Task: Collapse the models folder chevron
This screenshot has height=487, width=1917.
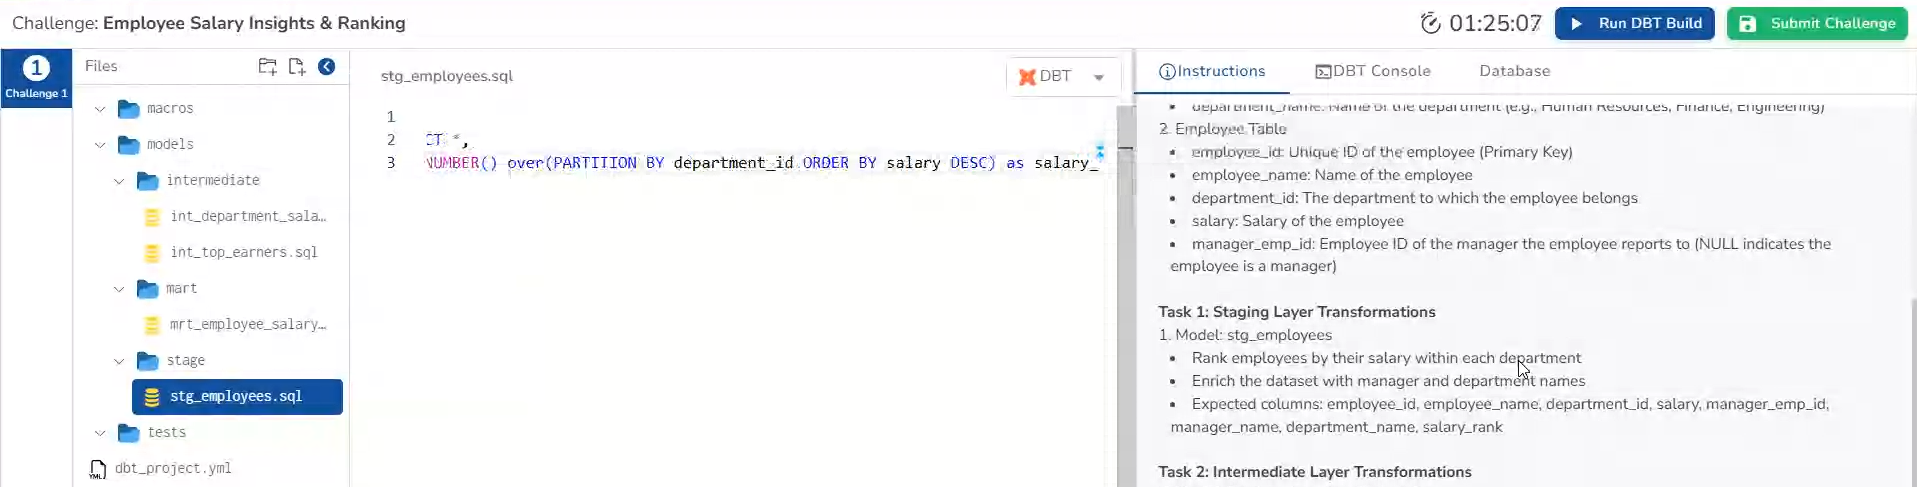Action: pos(100,145)
